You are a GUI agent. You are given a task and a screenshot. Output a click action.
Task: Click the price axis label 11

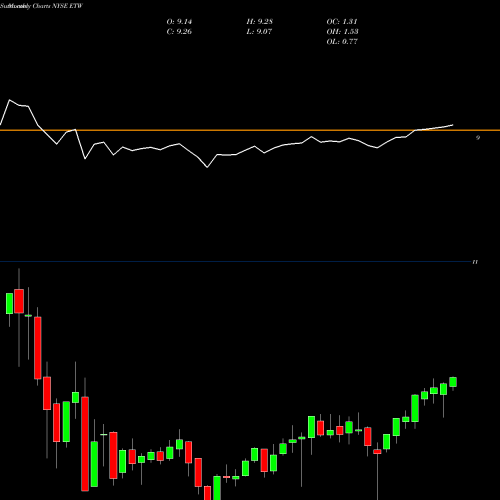pyautogui.click(x=475, y=262)
